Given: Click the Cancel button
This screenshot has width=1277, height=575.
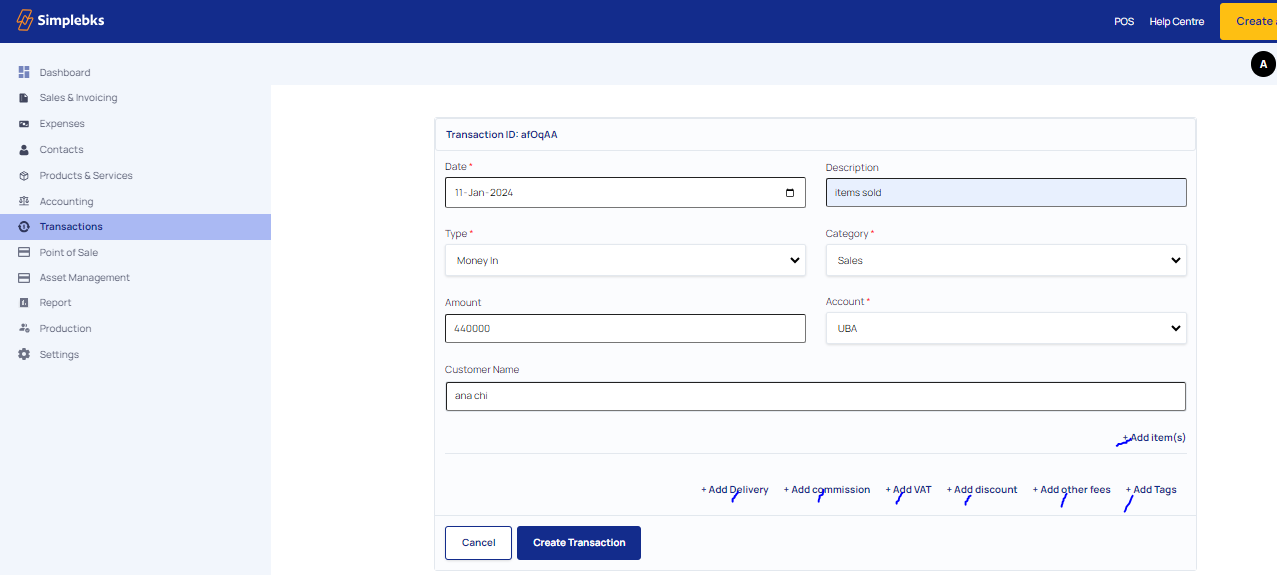Looking at the screenshot, I should point(478,543).
